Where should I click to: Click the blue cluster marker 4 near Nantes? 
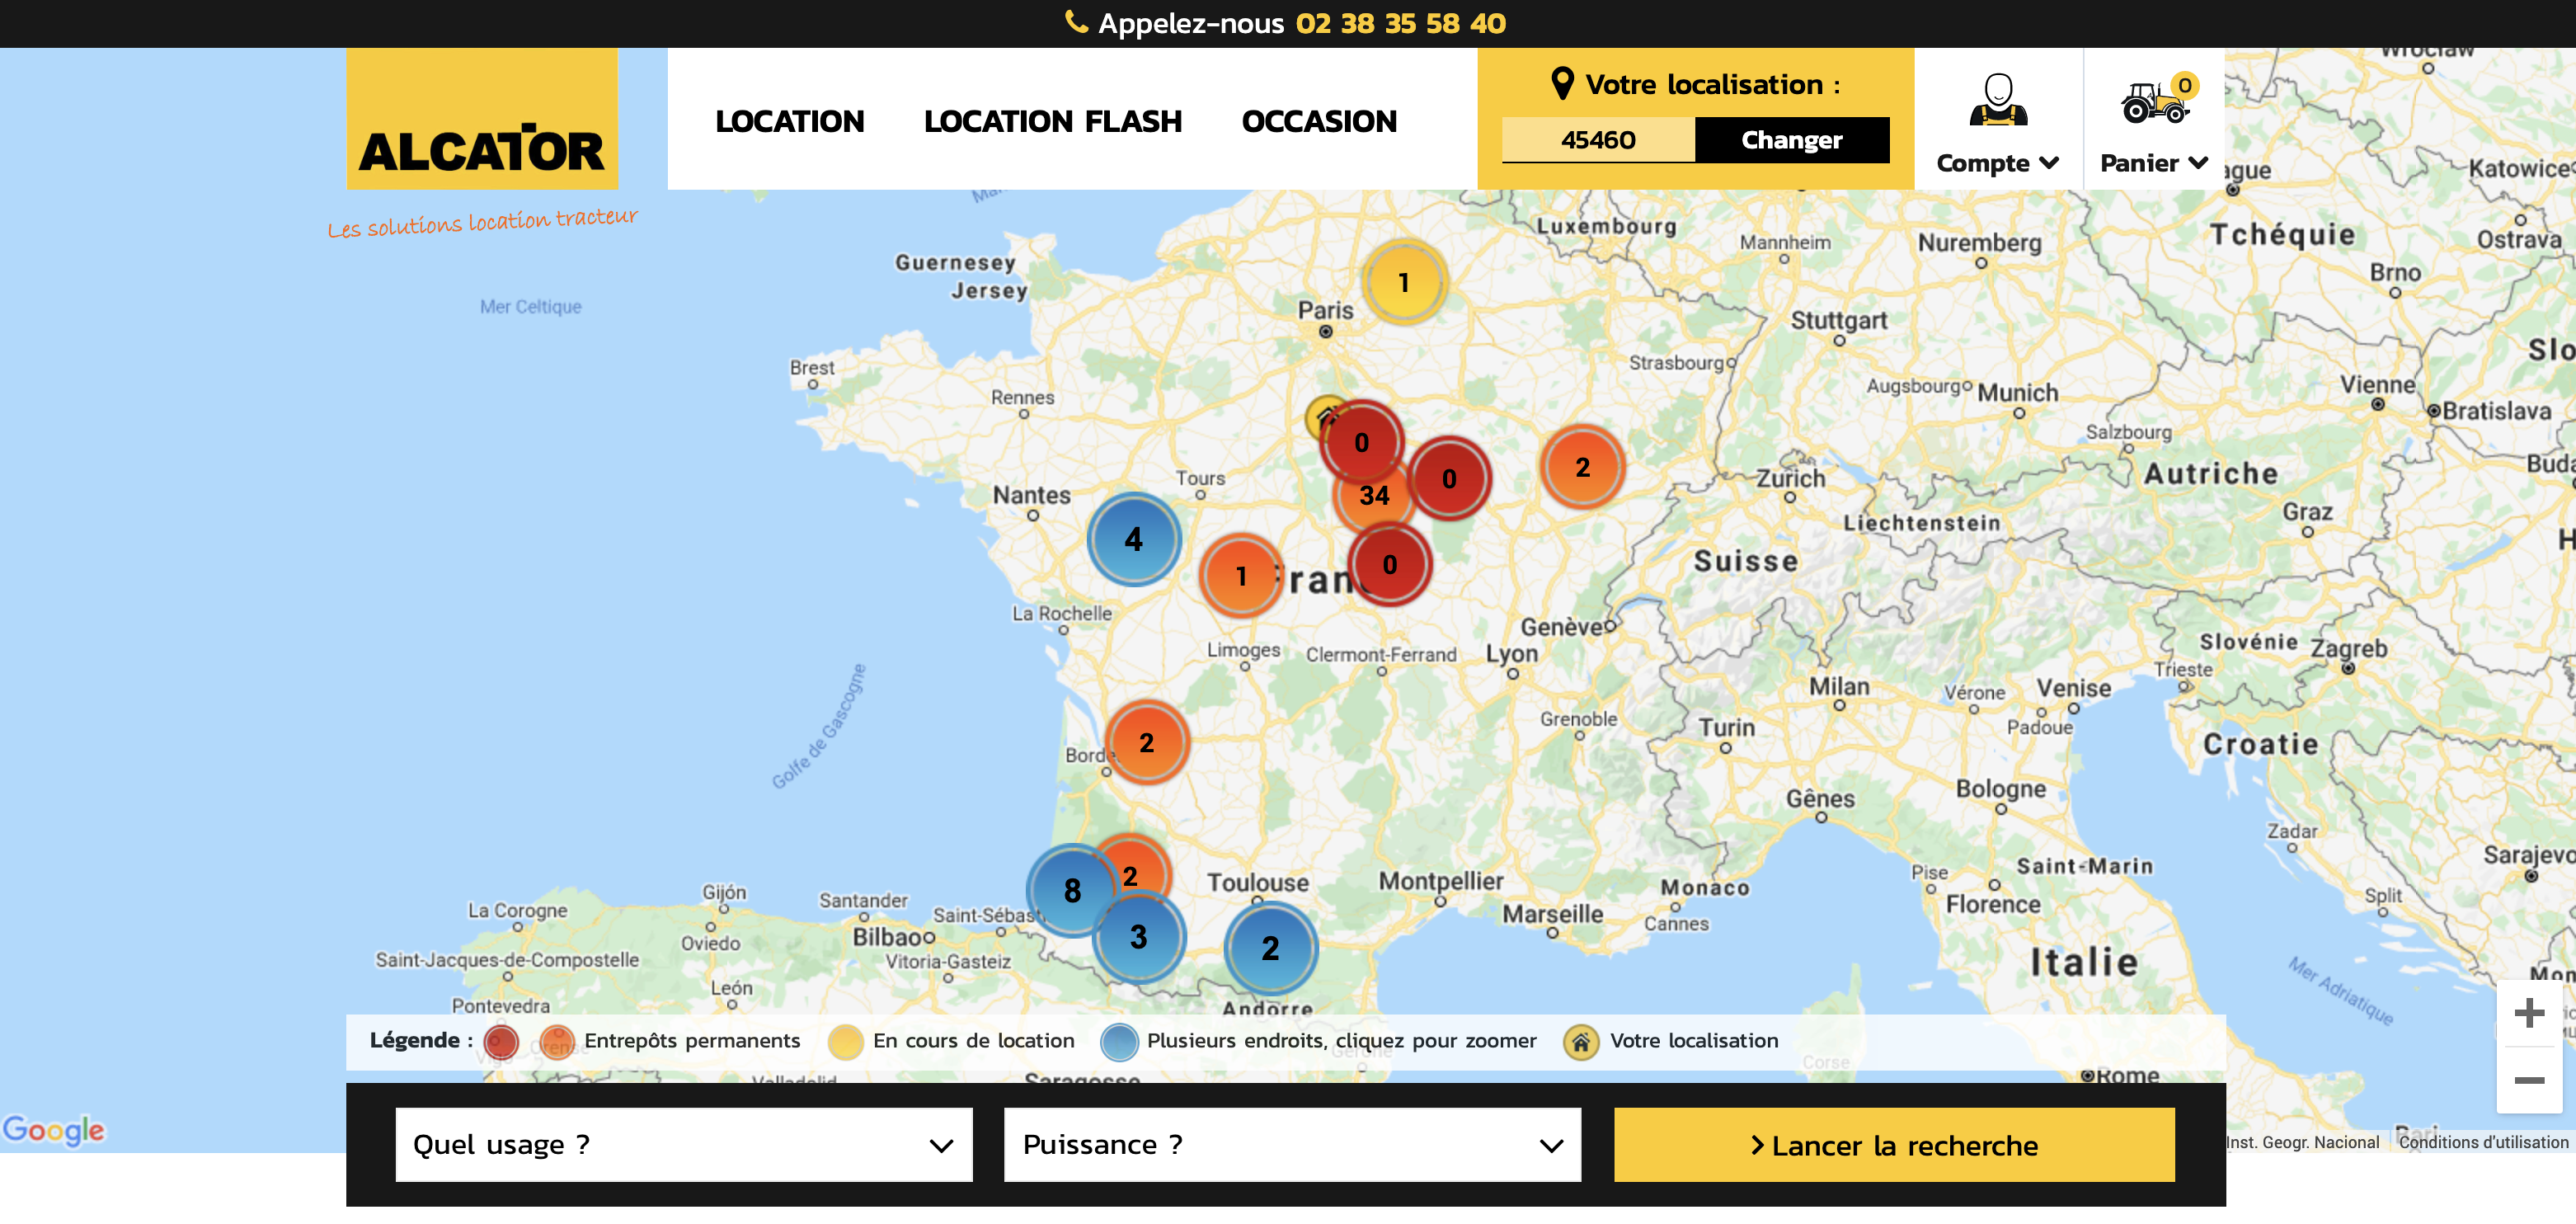coord(1133,540)
